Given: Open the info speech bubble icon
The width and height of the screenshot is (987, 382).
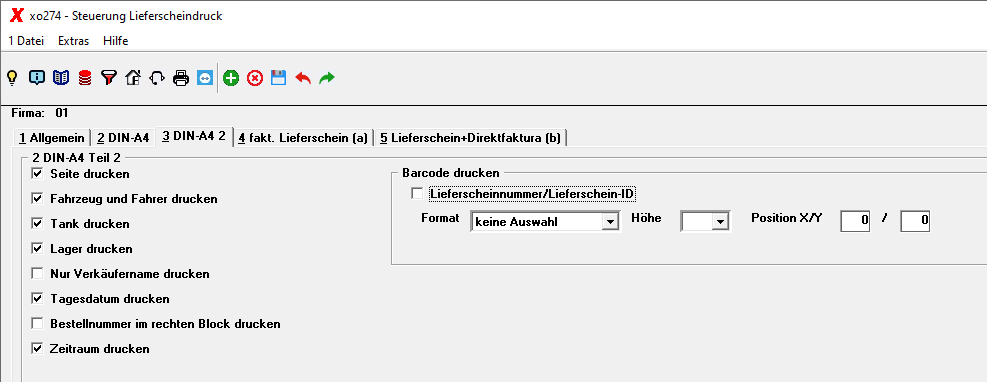Looking at the screenshot, I should coord(37,78).
